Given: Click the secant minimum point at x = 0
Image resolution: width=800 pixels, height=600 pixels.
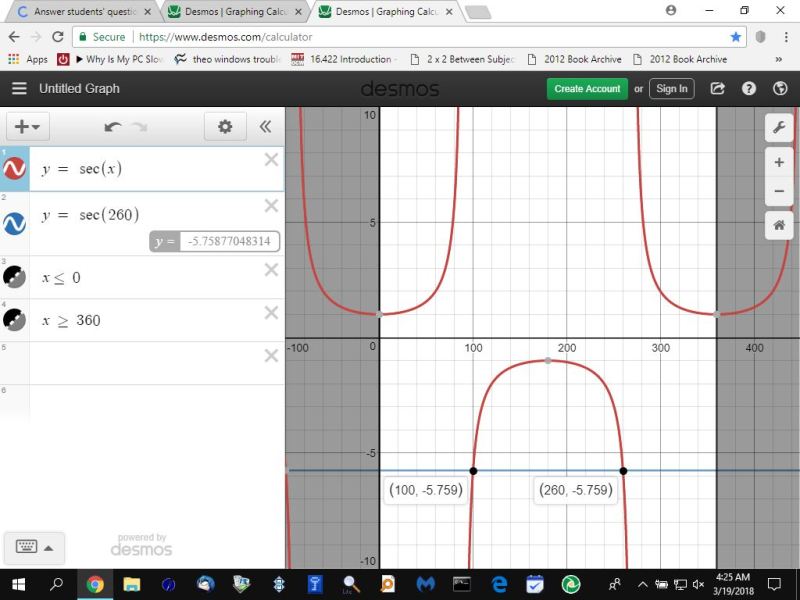Looking at the screenshot, I should point(379,314).
